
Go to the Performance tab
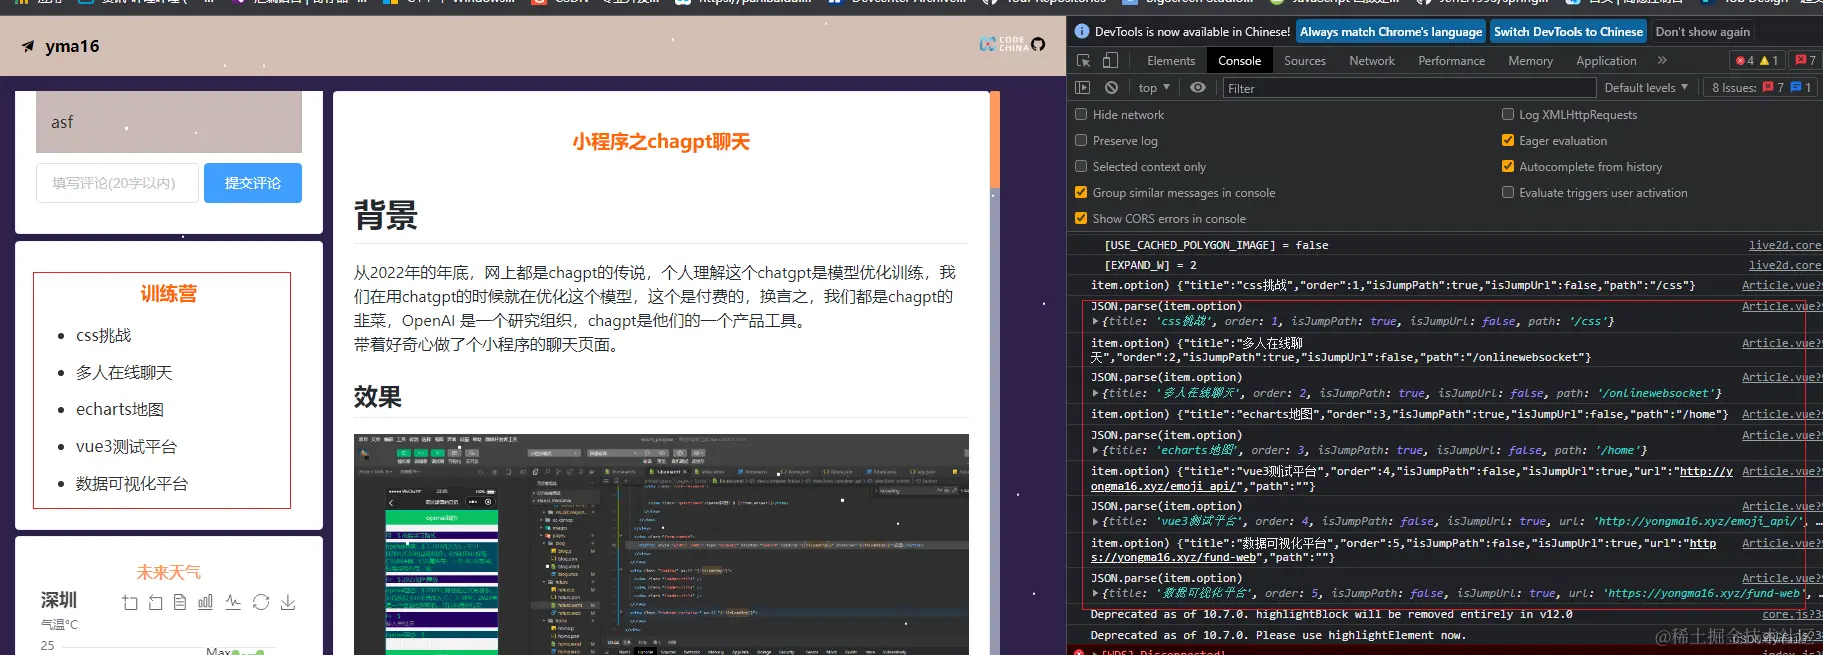[1451, 61]
